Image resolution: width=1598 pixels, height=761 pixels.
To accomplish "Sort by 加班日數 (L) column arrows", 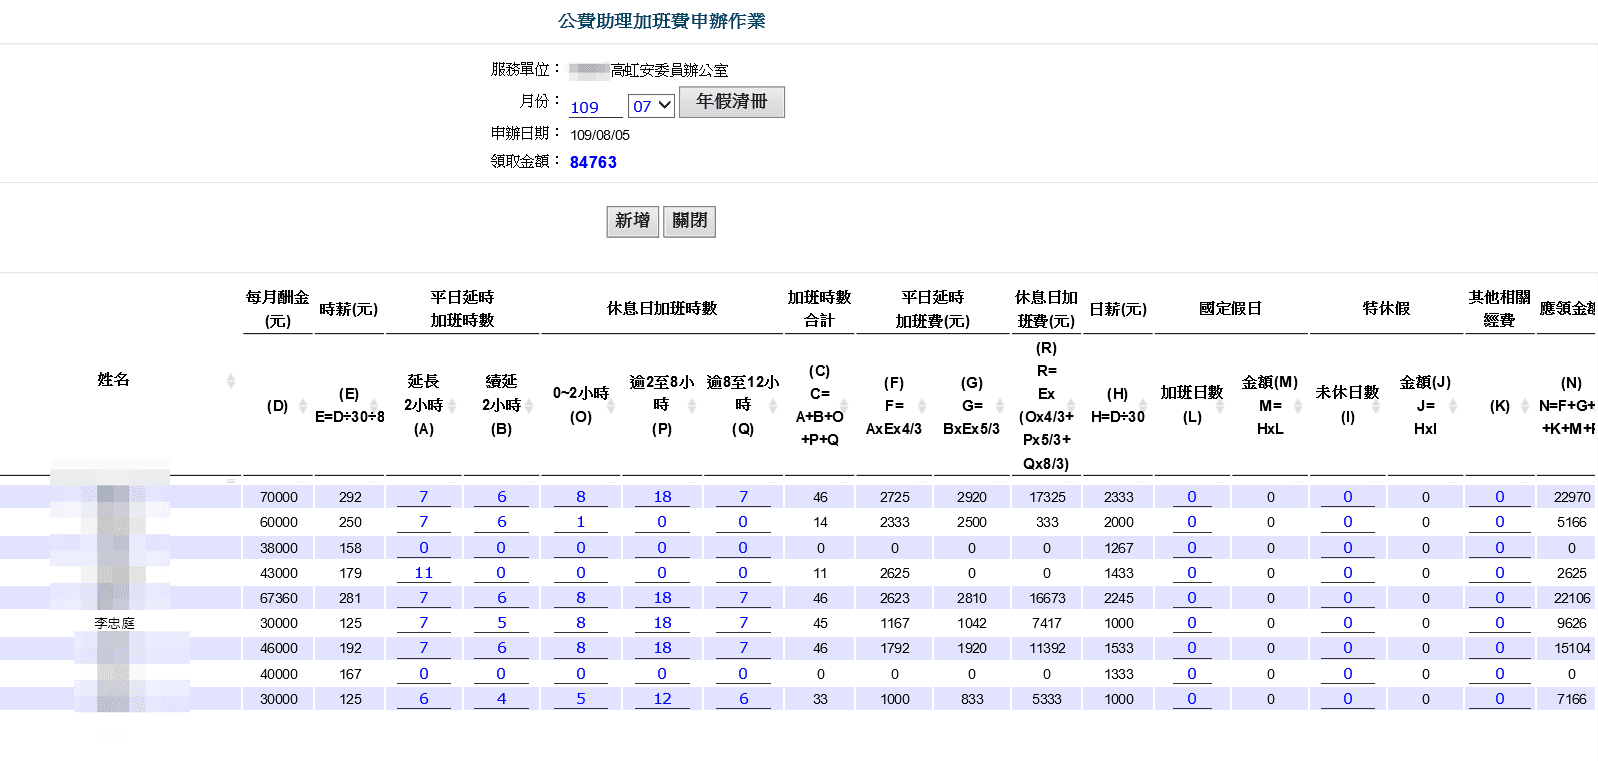I will click(1220, 406).
